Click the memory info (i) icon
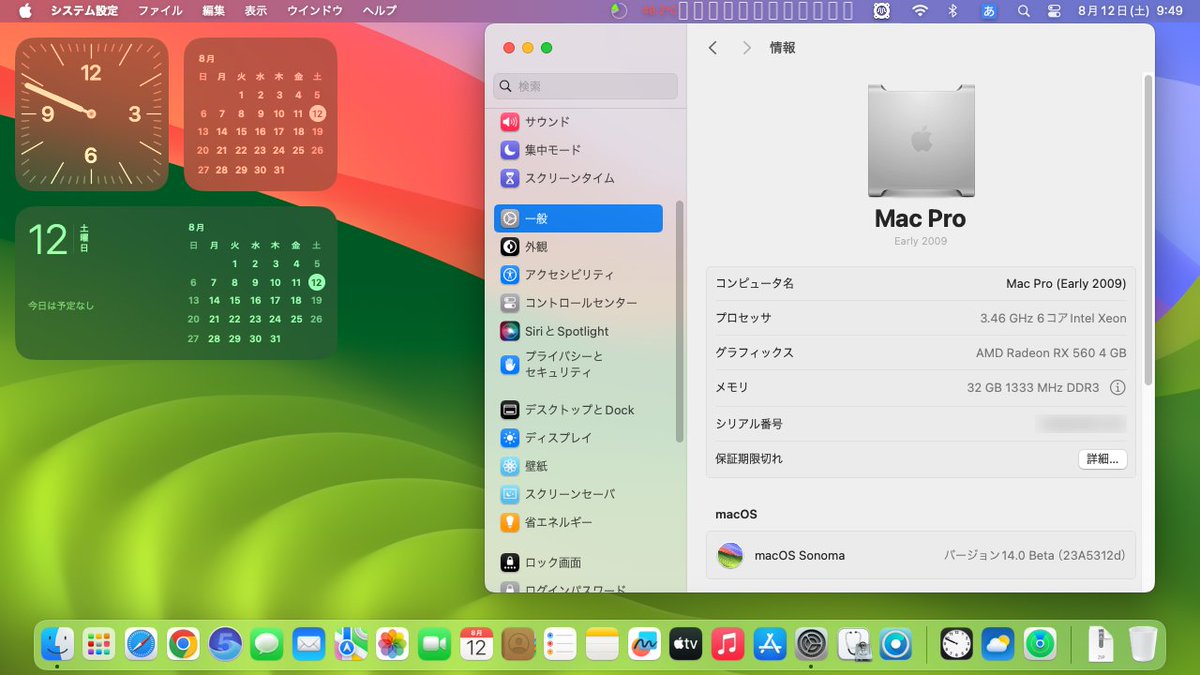 [x=1118, y=388]
